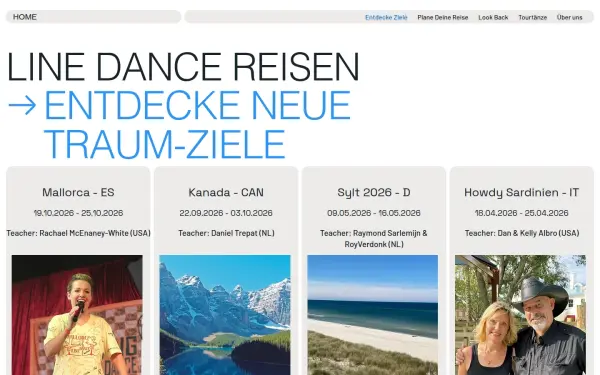Open the Tourtänze menu item
This screenshot has width=600, height=375.
(x=533, y=17)
